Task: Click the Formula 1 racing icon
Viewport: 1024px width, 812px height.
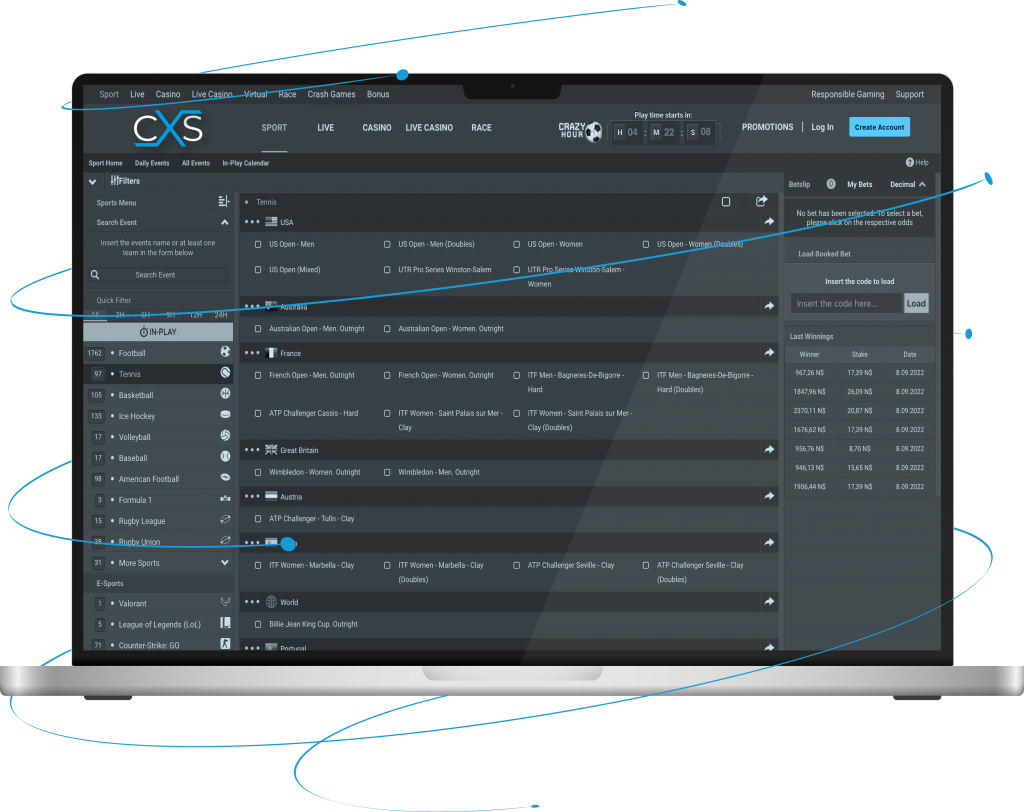Action: pos(225,499)
